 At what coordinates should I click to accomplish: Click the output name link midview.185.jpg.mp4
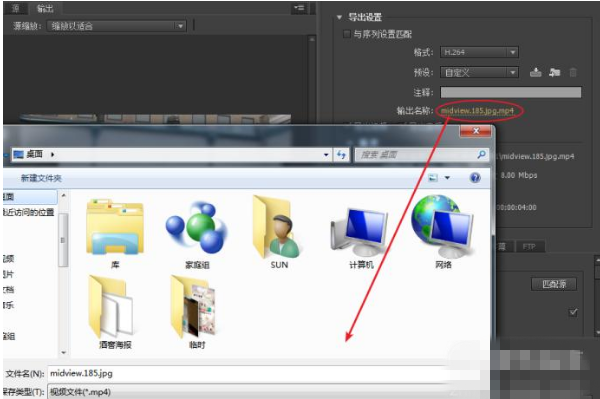[x=477, y=111]
